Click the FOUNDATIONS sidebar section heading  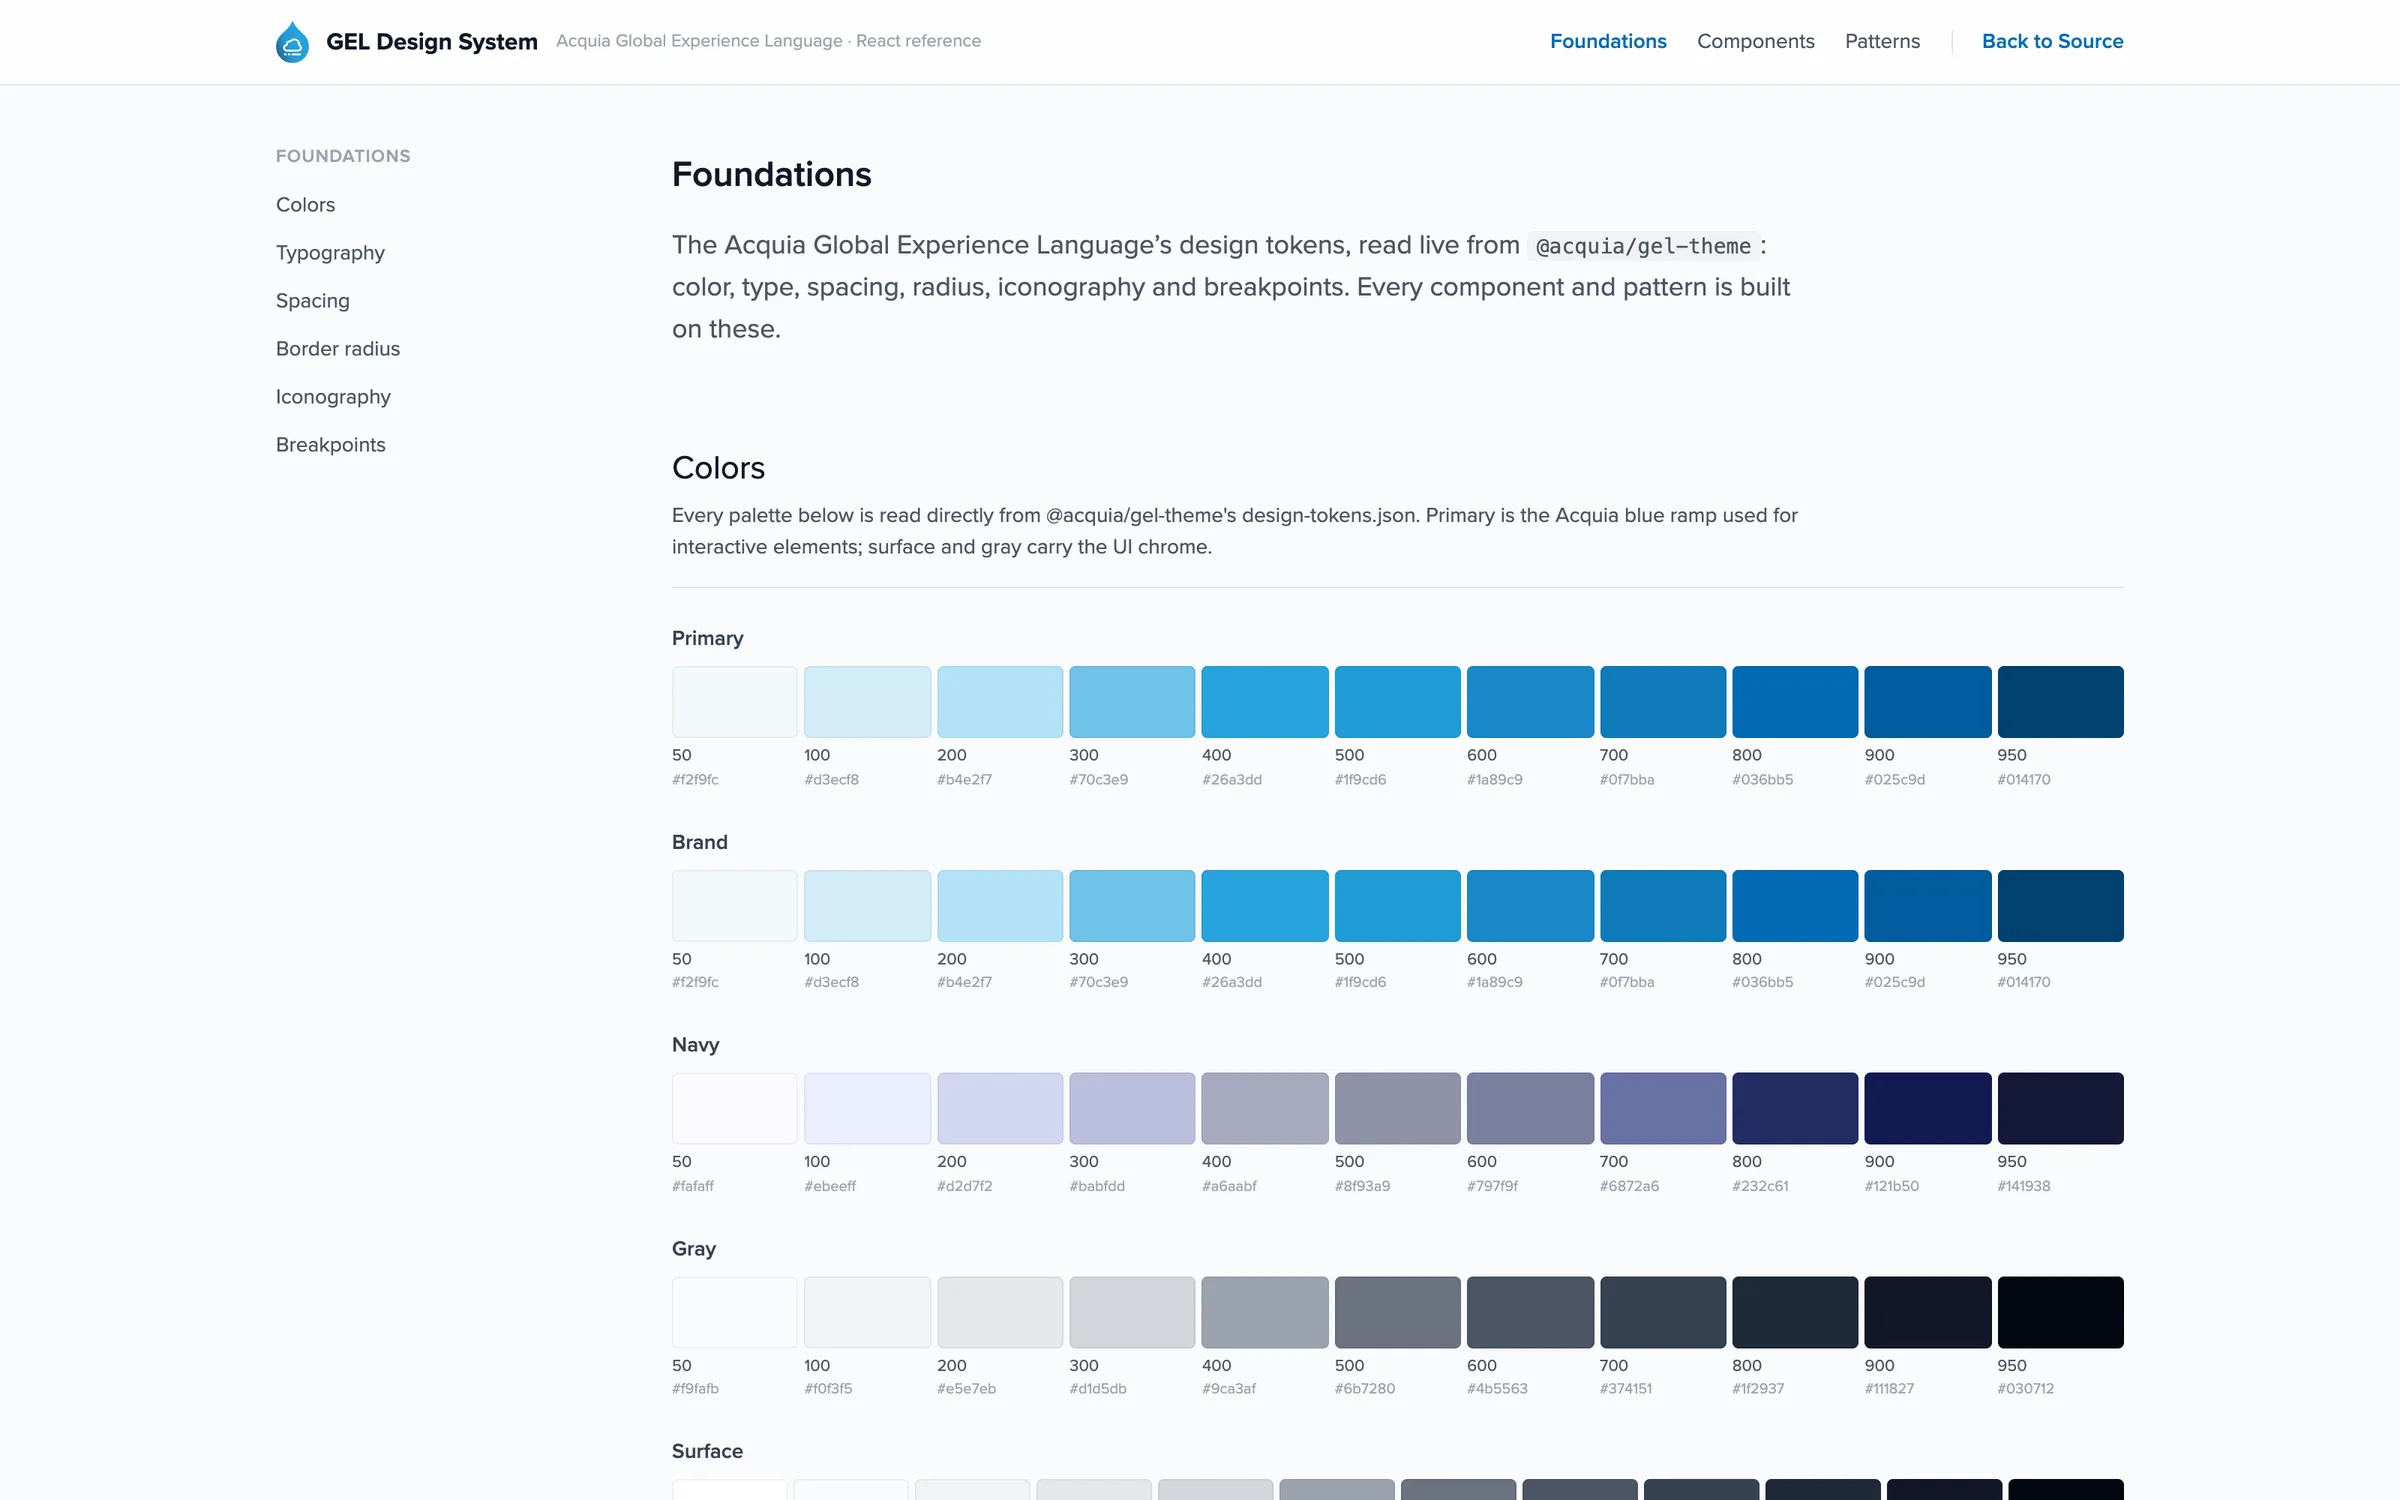tap(343, 156)
